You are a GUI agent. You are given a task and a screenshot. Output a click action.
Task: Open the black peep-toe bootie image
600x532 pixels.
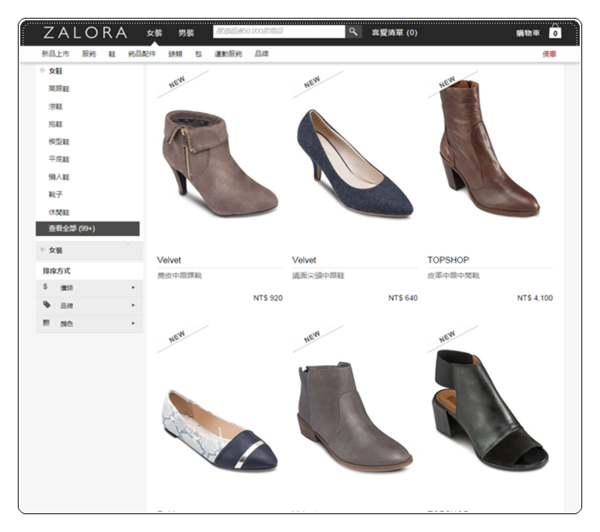click(491, 411)
